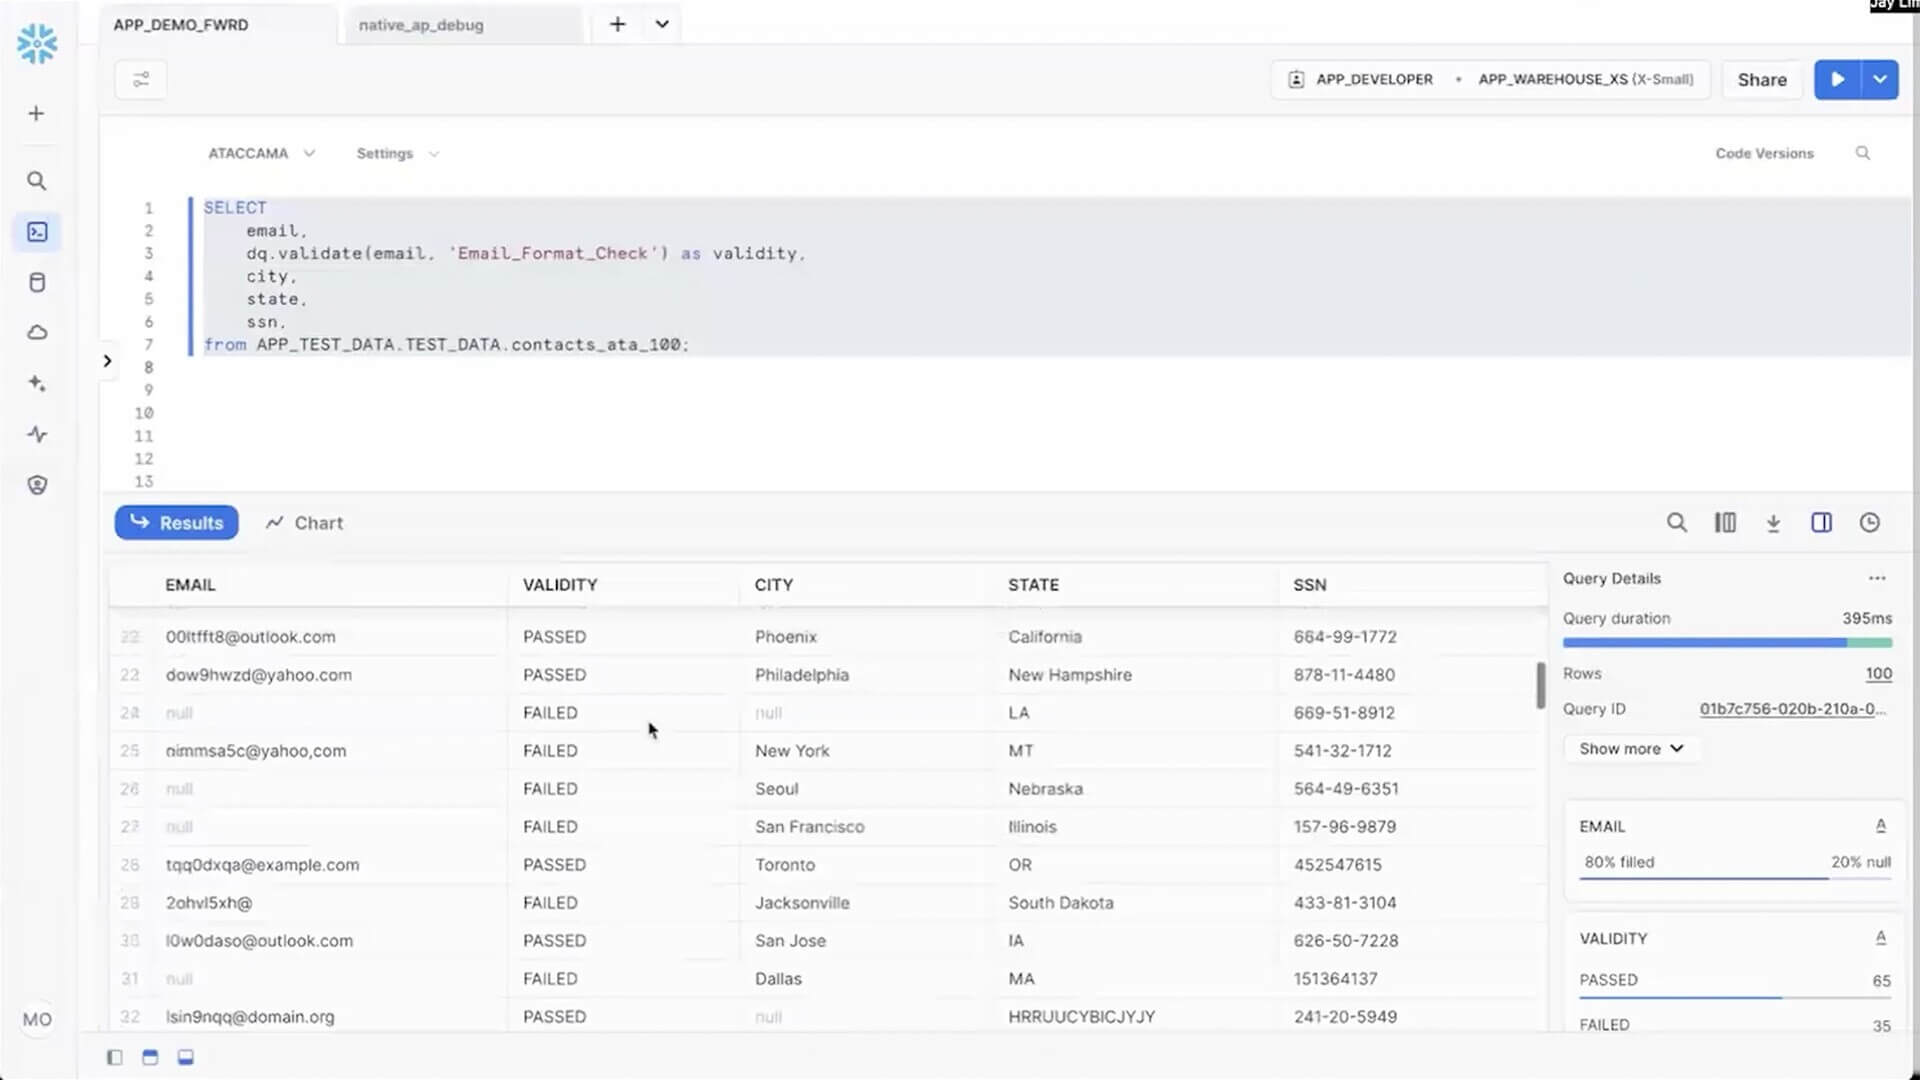This screenshot has width=1920, height=1080.
Task: Expand the collapsed side panel chevron
Action: click(x=107, y=361)
